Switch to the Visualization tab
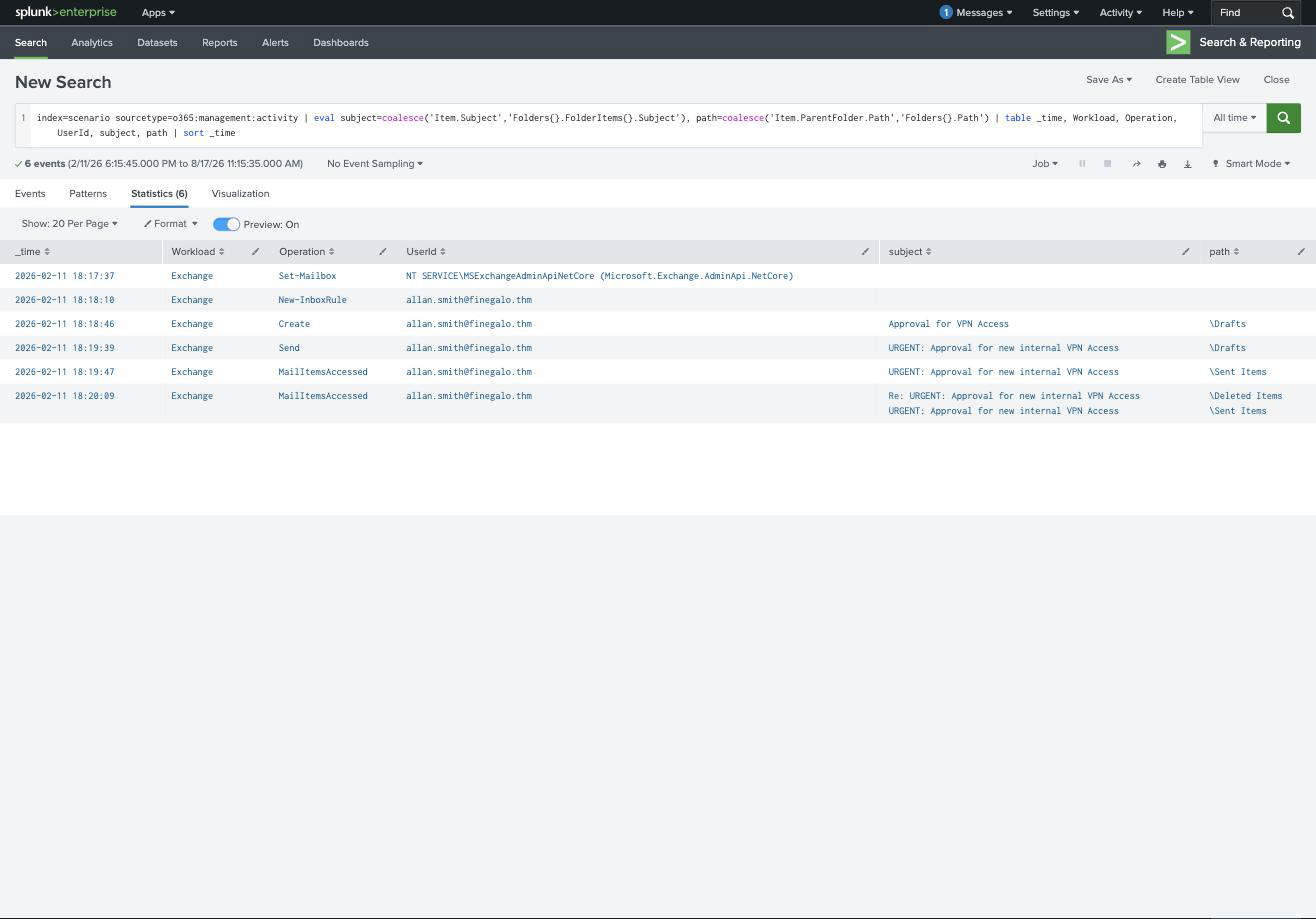The height and width of the screenshot is (919, 1316). (240, 194)
